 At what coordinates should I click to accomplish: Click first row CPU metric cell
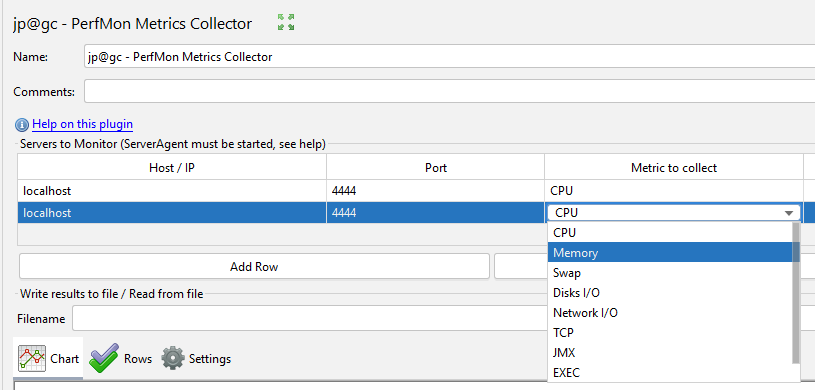[x=674, y=191]
